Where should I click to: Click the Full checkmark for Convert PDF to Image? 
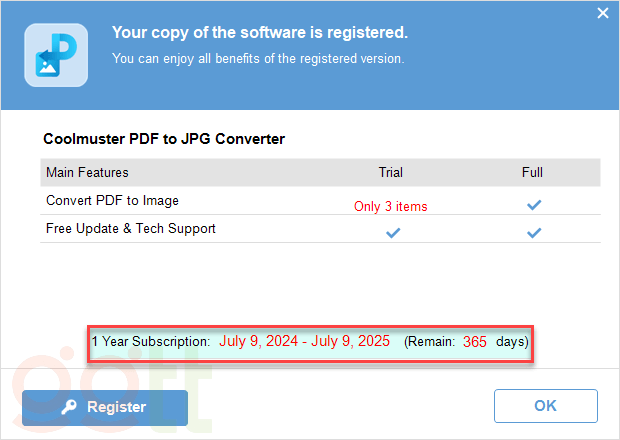534,204
